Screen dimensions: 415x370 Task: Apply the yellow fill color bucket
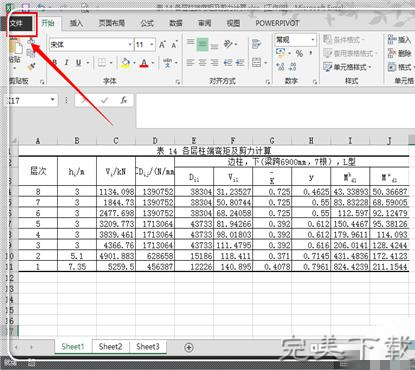click(x=126, y=63)
